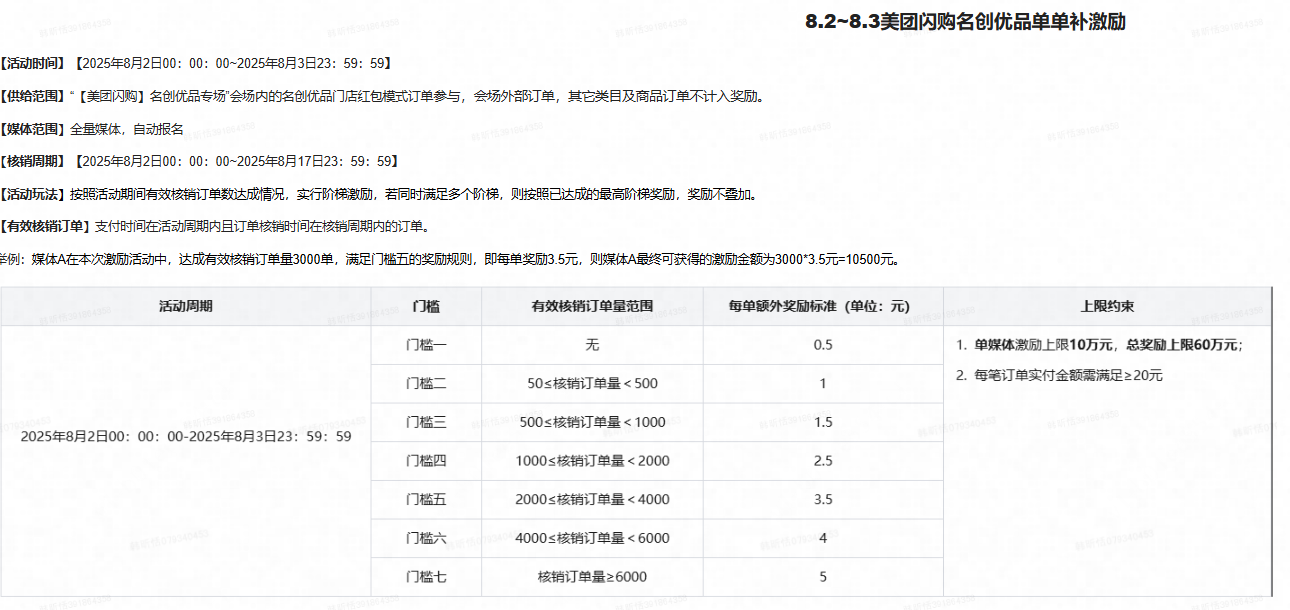Select the 单媒体激励上限10万元 constraint line
The width and height of the screenshot is (1290, 610).
(x=1099, y=345)
